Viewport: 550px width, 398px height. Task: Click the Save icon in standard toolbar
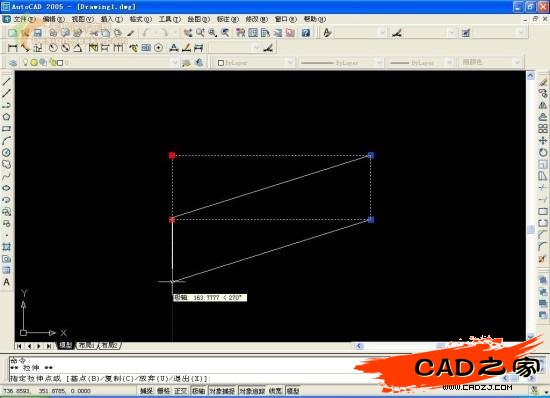[38, 33]
